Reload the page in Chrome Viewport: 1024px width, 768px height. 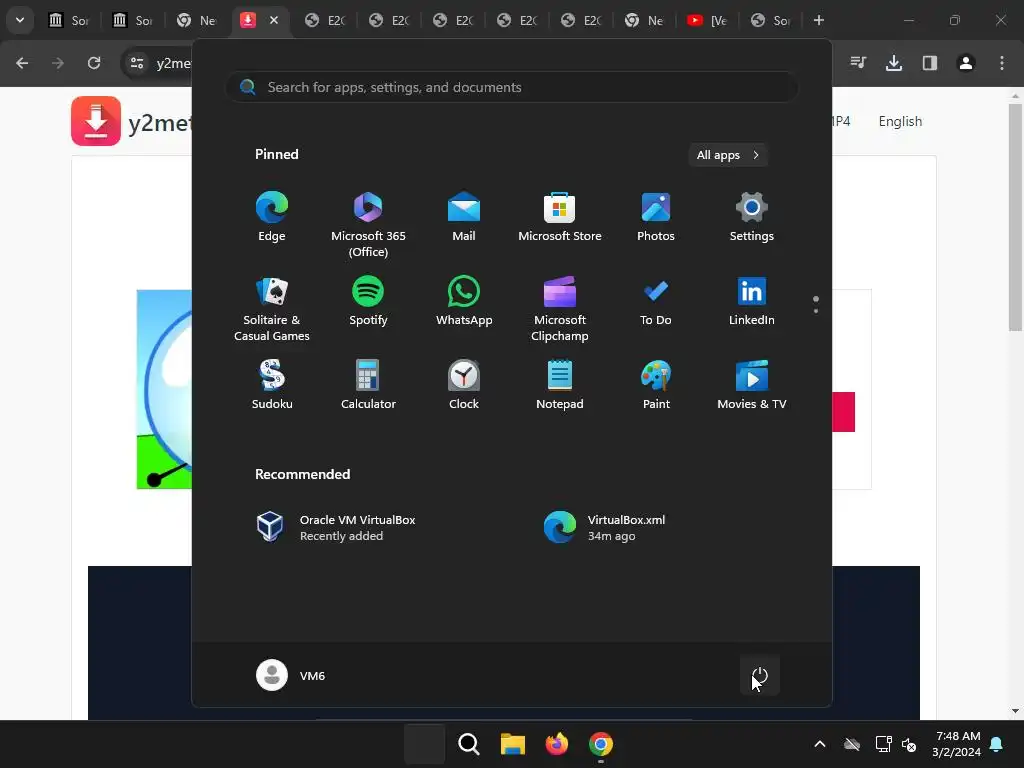point(94,63)
